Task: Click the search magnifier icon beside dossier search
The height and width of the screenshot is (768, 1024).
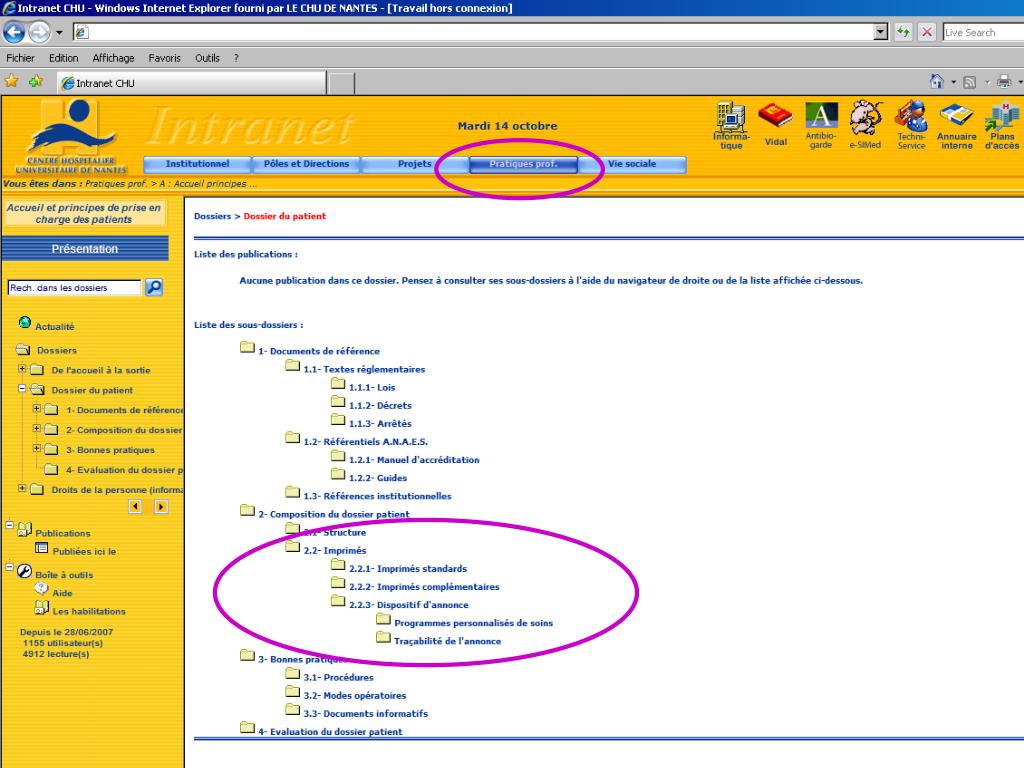Action: 154,287
